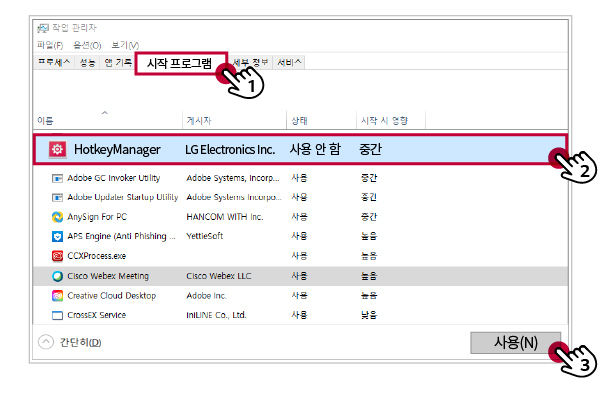Click publisher IniLINE Co., Ltd.
Viewport: 601px width, 393px height.
(216, 315)
